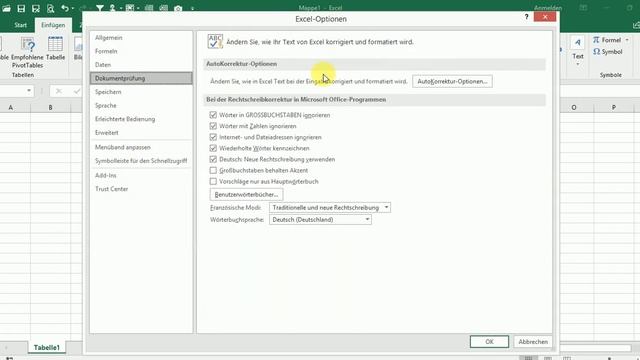Click the Formel pi icon

pos(596,40)
